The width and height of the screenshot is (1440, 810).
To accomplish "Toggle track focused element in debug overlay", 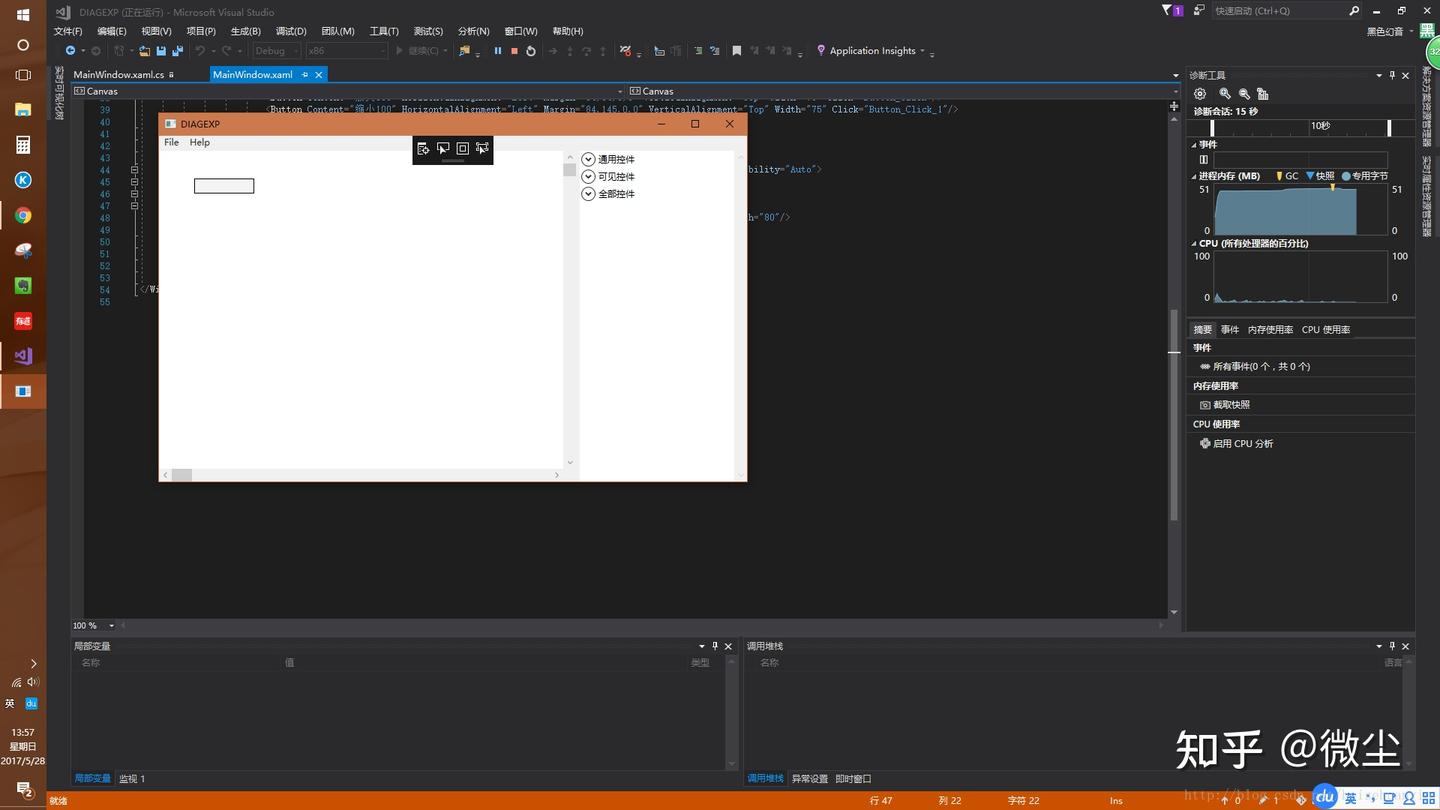I will 482,149.
